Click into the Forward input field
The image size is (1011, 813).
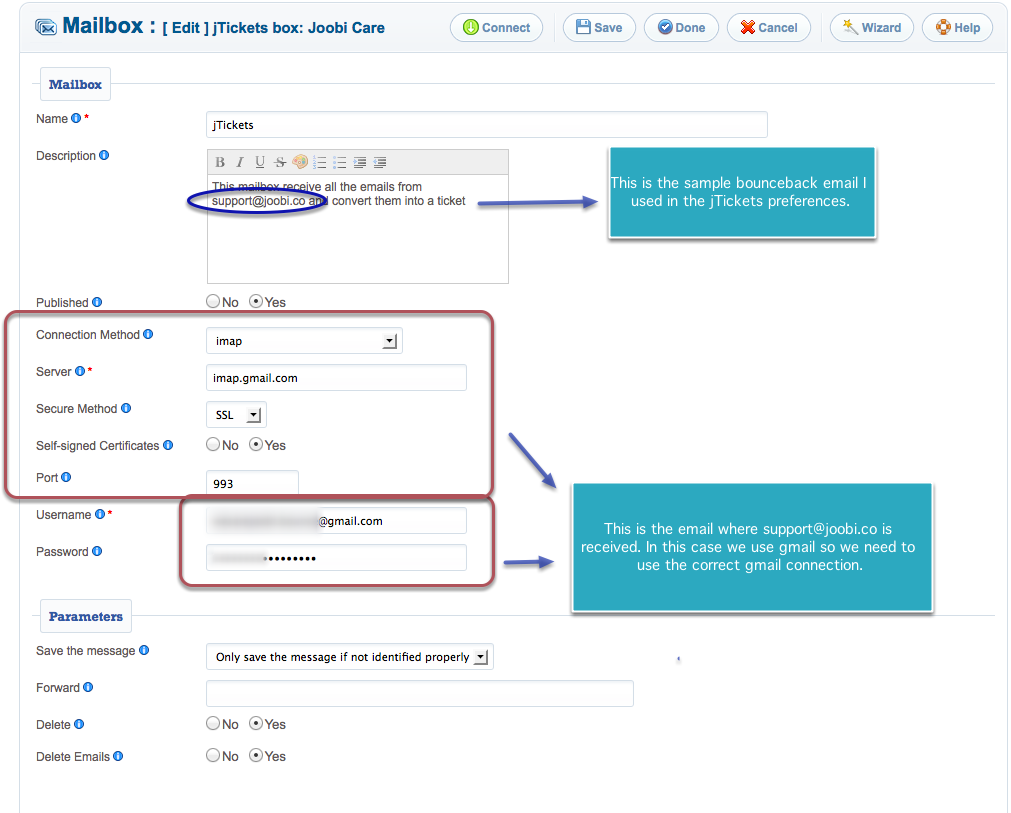coord(419,694)
